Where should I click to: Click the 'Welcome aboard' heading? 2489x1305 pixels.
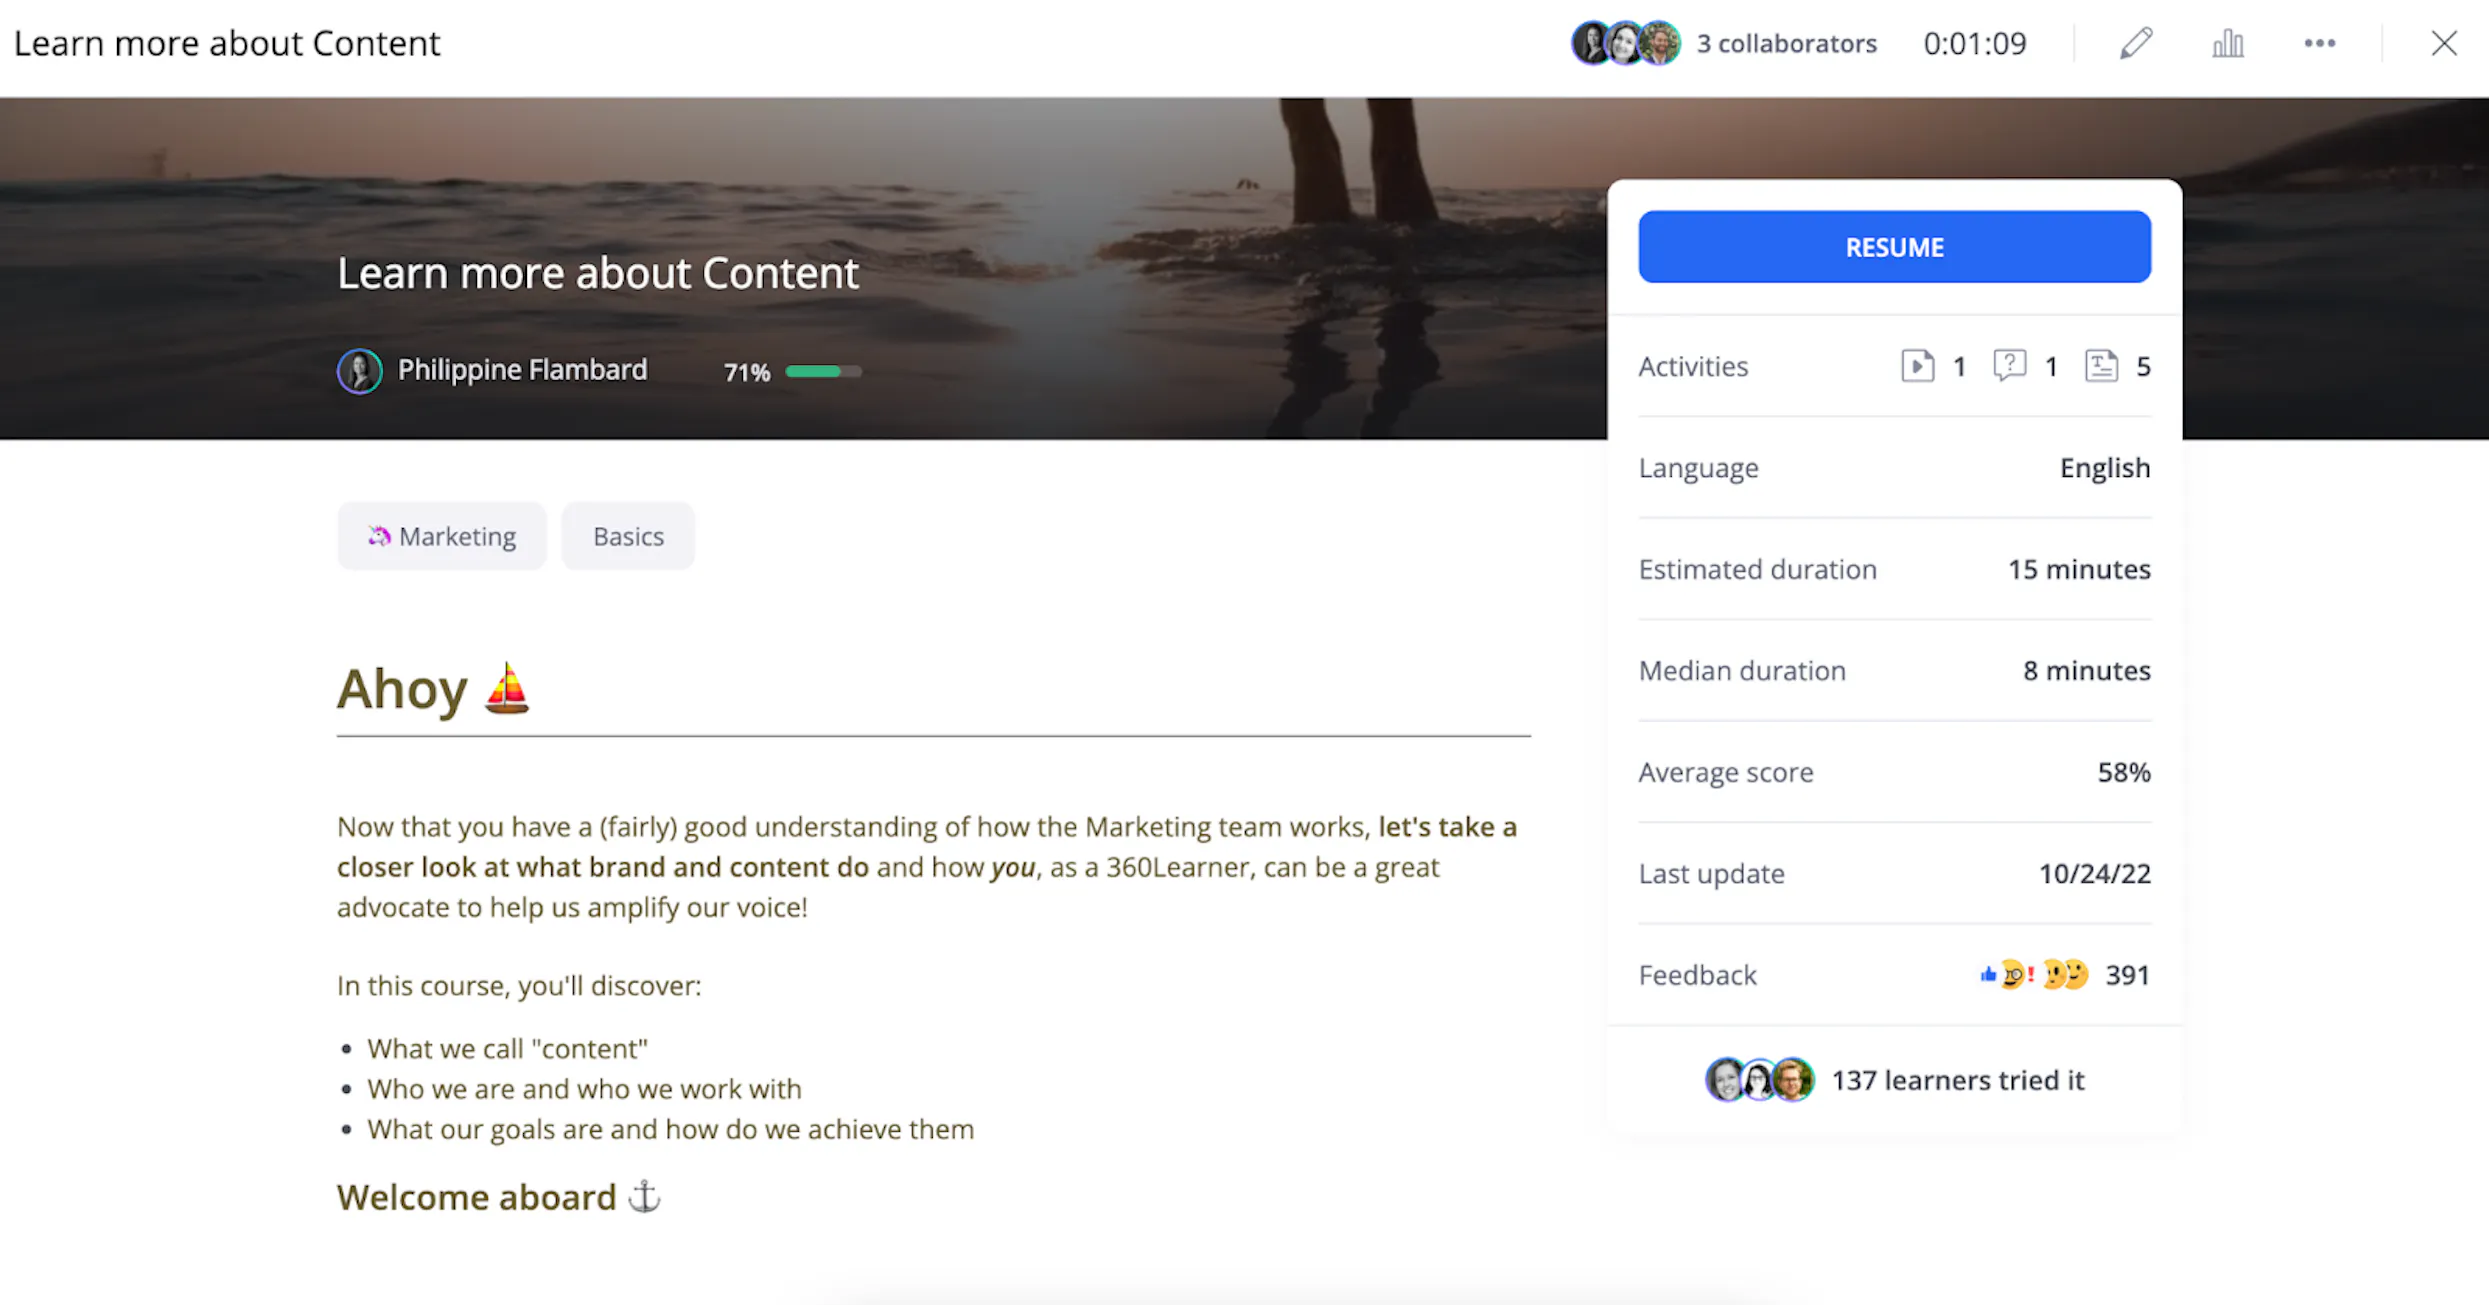point(476,1197)
